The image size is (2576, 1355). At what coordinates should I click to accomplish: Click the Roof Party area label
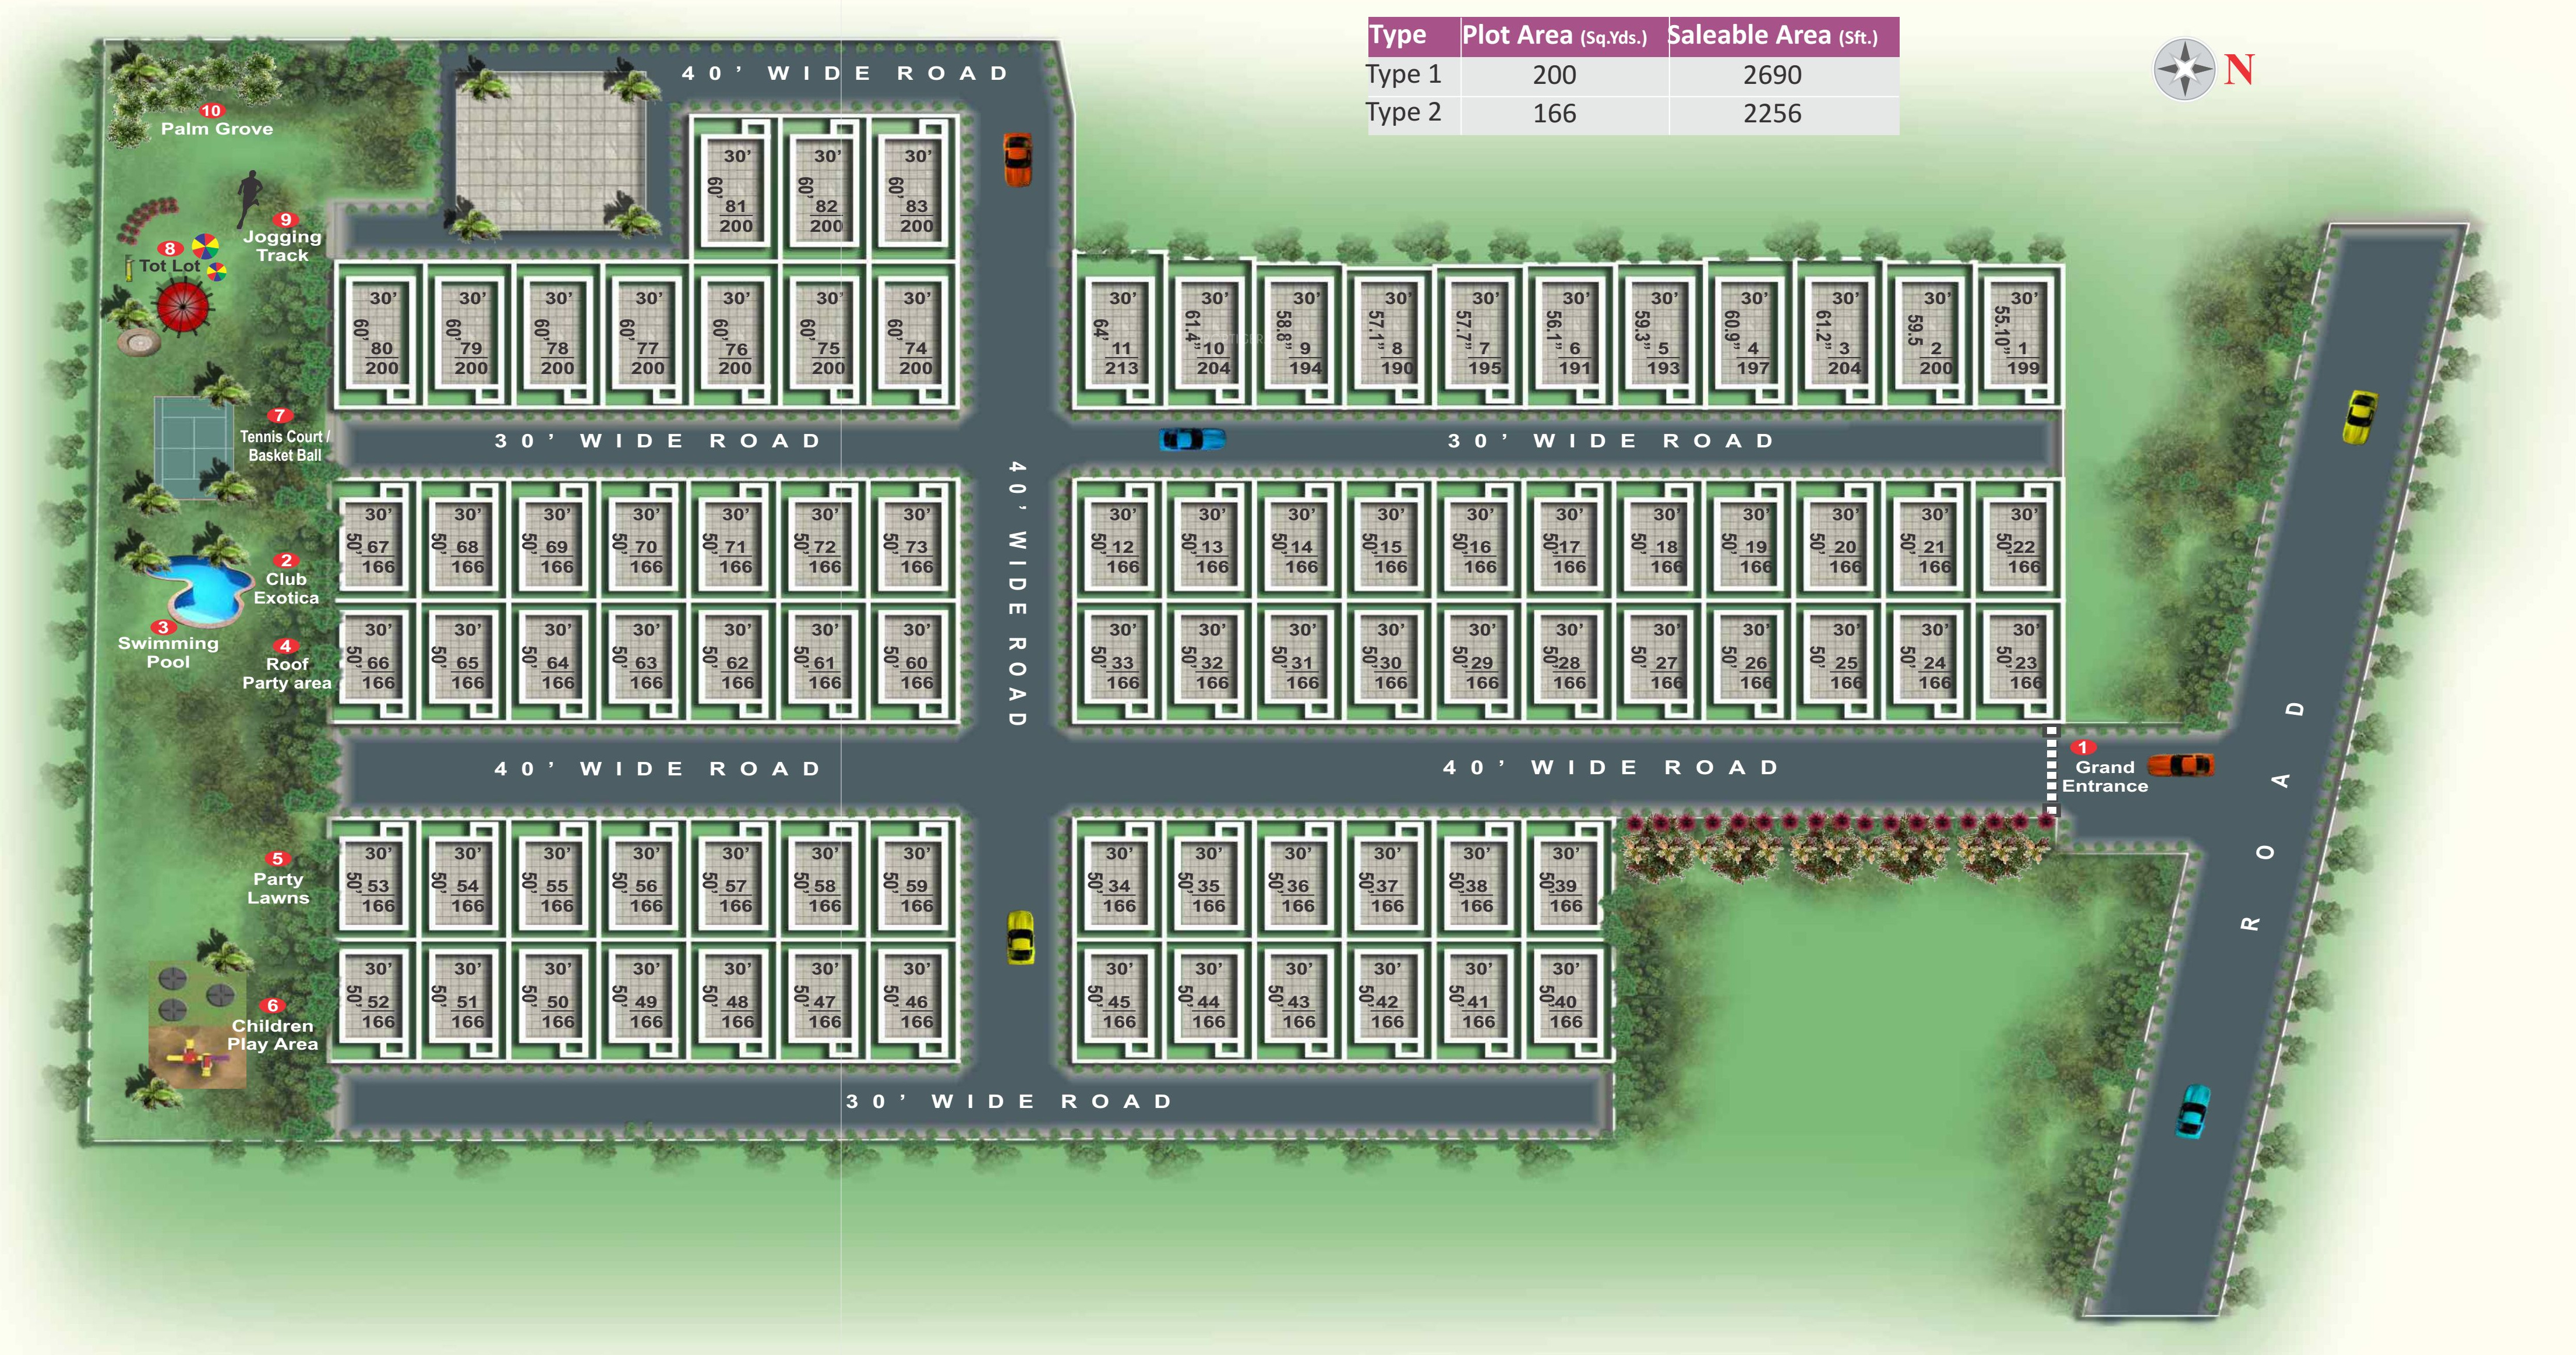(286, 673)
